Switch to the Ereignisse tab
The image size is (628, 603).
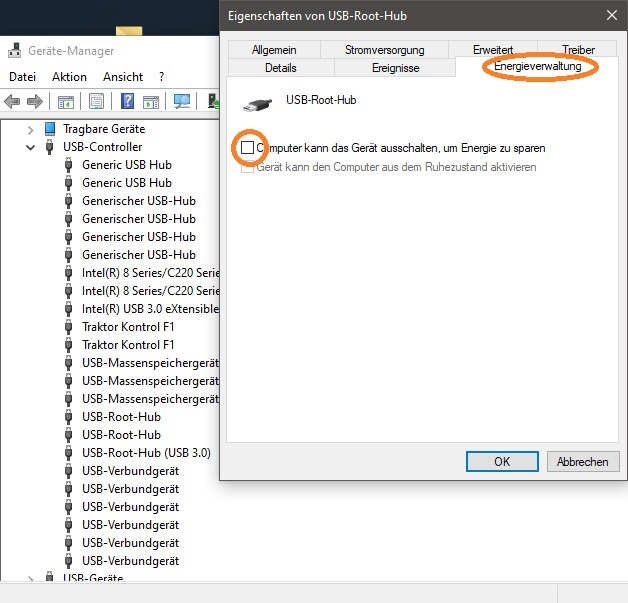[x=396, y=68]
